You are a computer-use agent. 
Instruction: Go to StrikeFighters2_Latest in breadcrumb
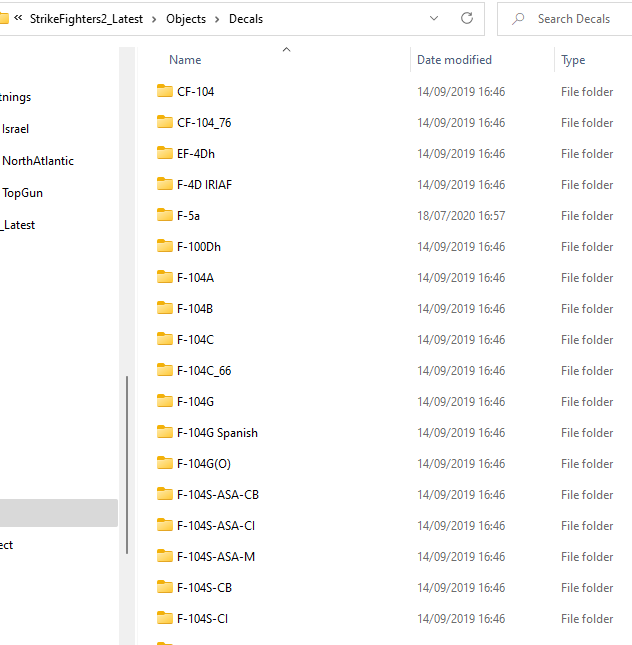[x=86, y=19]
